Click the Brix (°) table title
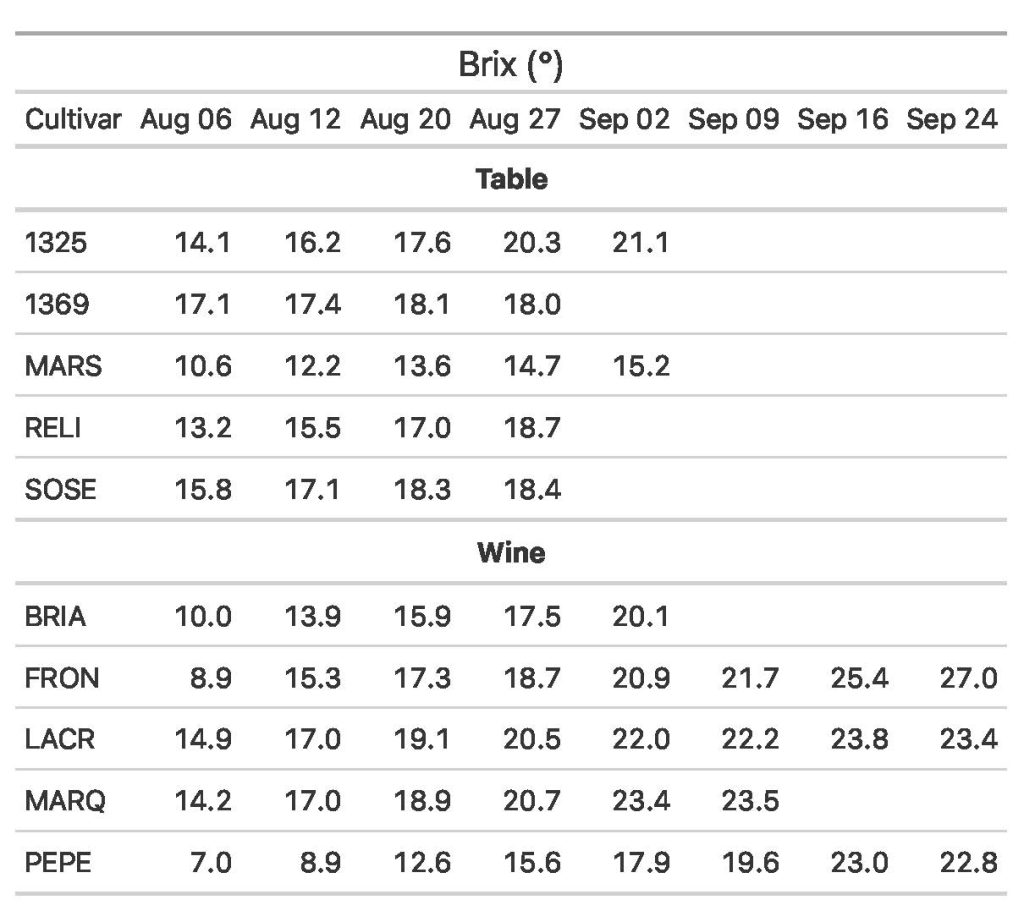The height and width of the screenshot is (922, 1024). (511, 67)
